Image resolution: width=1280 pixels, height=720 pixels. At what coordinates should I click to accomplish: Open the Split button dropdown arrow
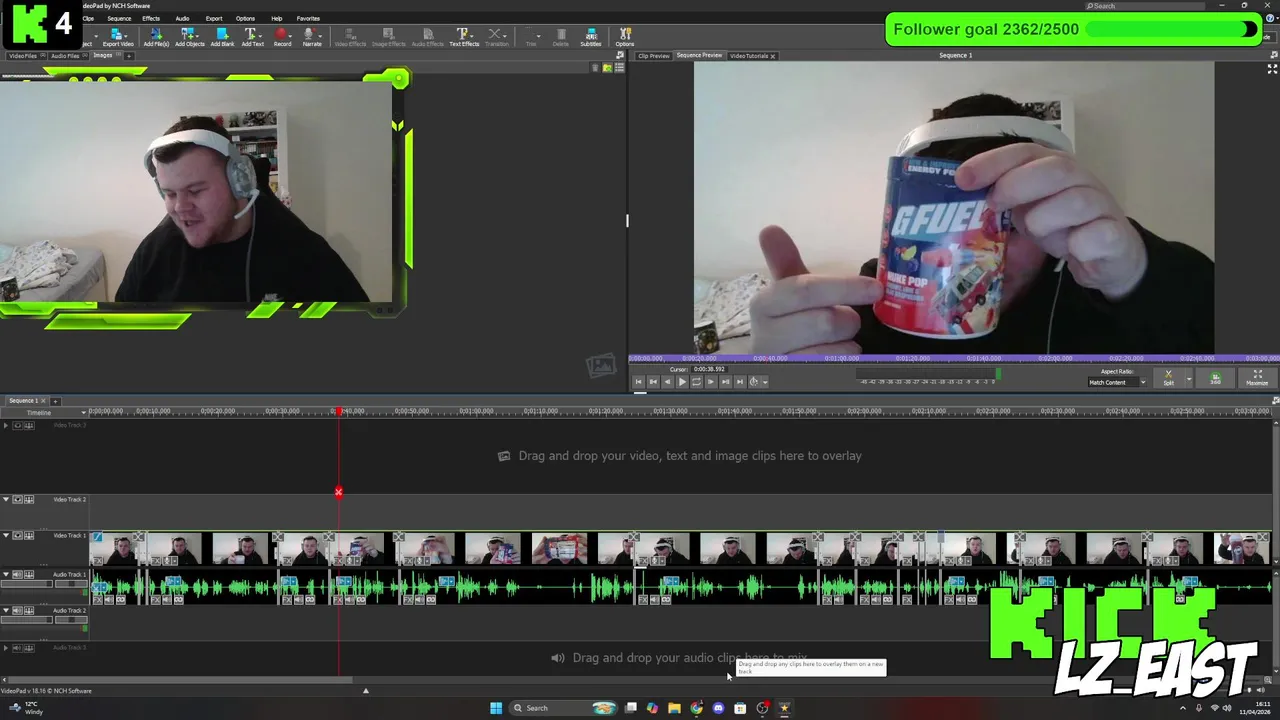point(1189,379)
